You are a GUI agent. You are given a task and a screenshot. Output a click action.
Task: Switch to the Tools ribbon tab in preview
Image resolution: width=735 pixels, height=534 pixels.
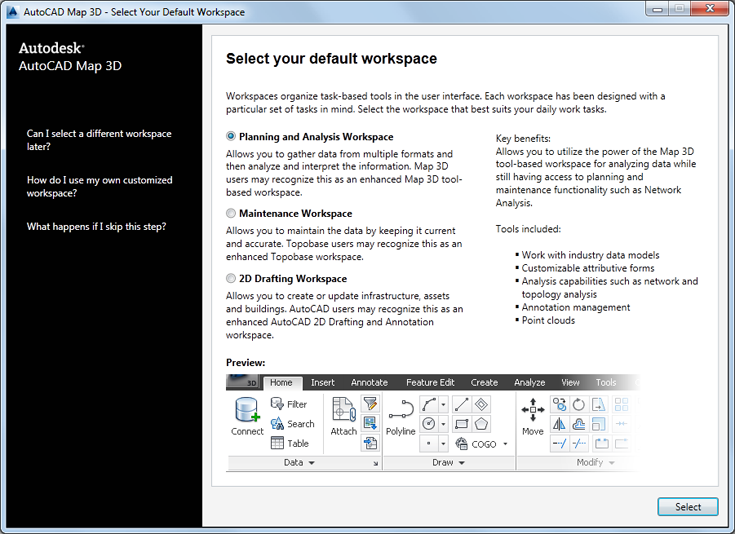coord(606,383)
